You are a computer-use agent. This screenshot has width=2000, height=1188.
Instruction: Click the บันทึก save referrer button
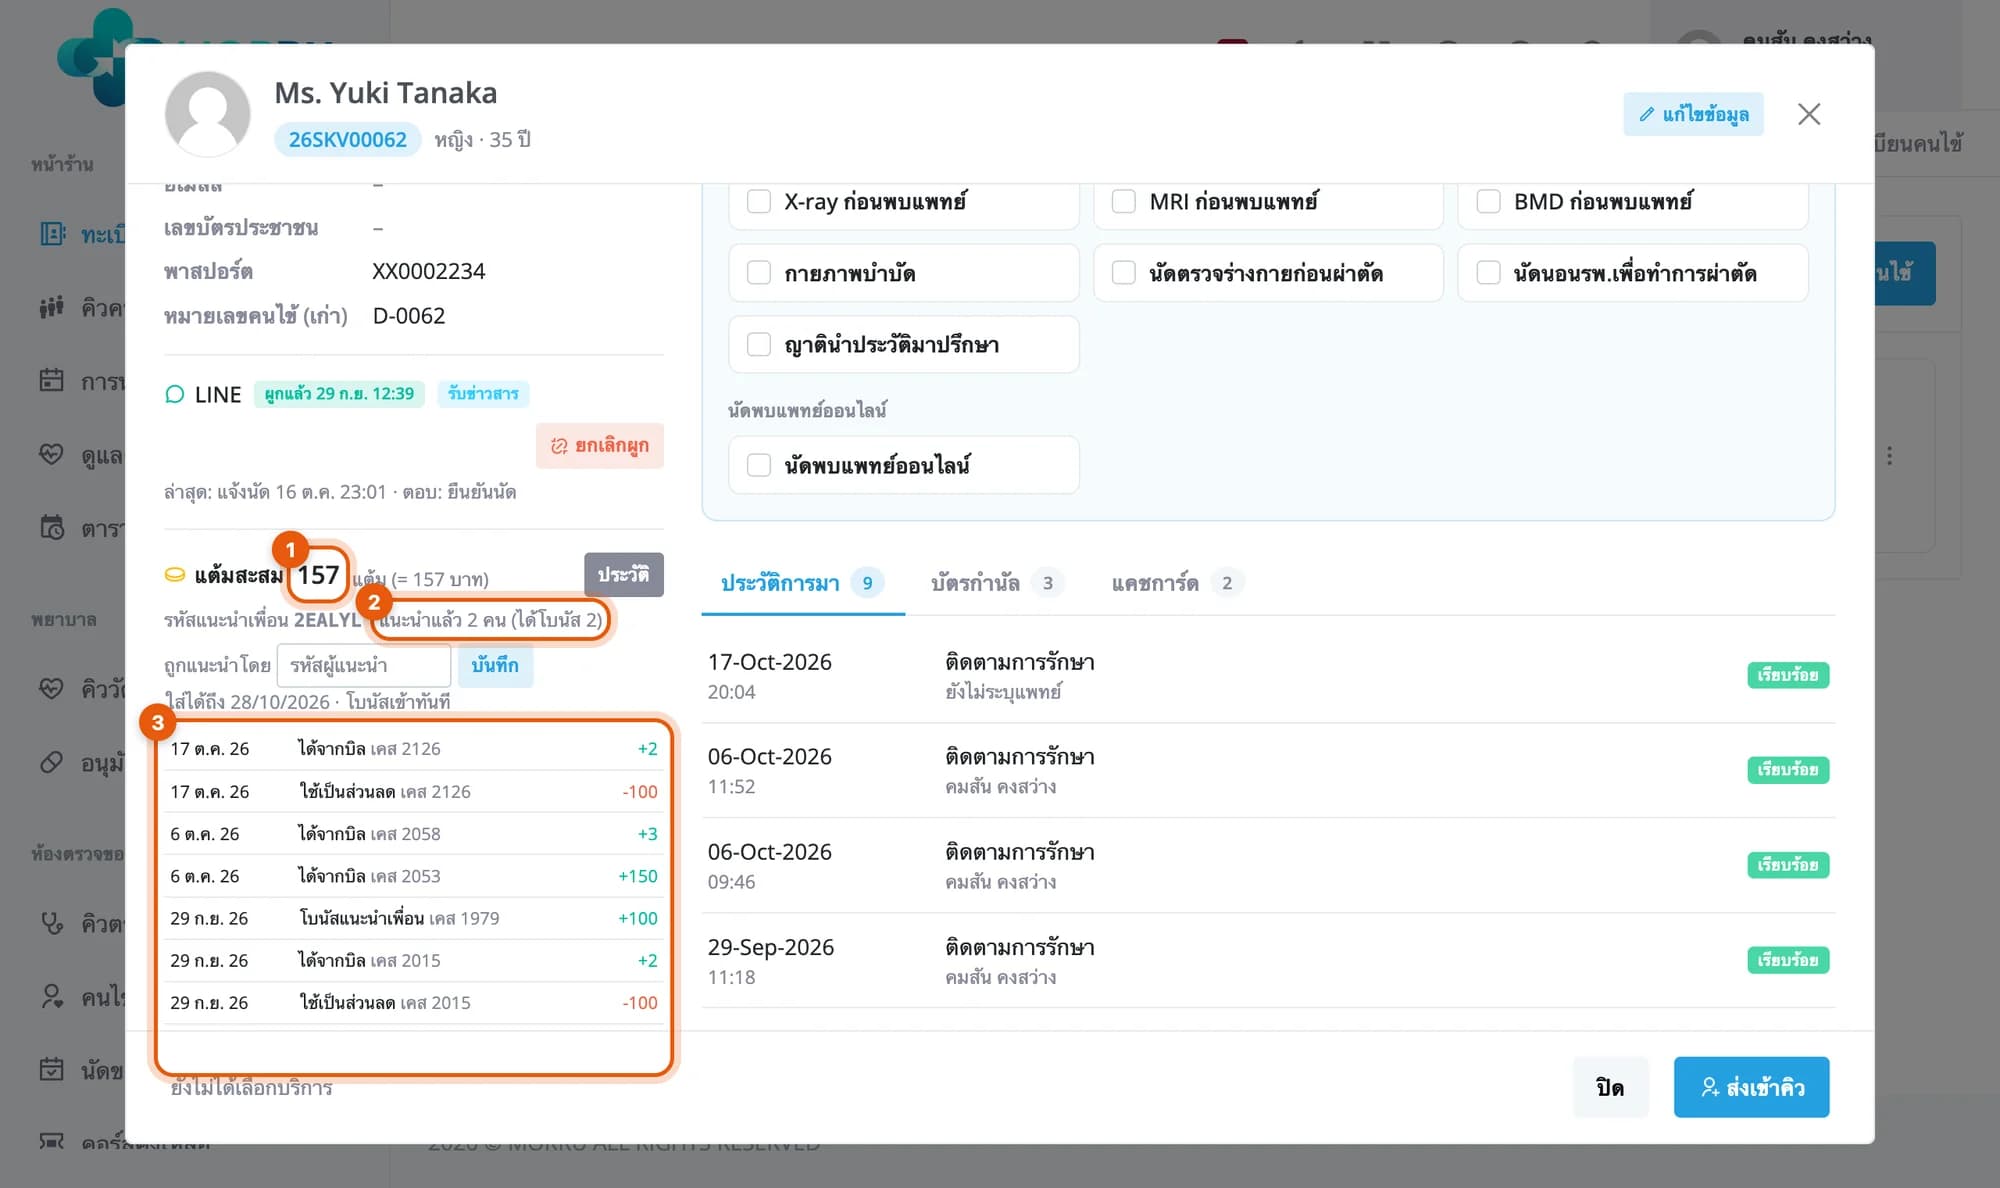[x=495, y=665]
